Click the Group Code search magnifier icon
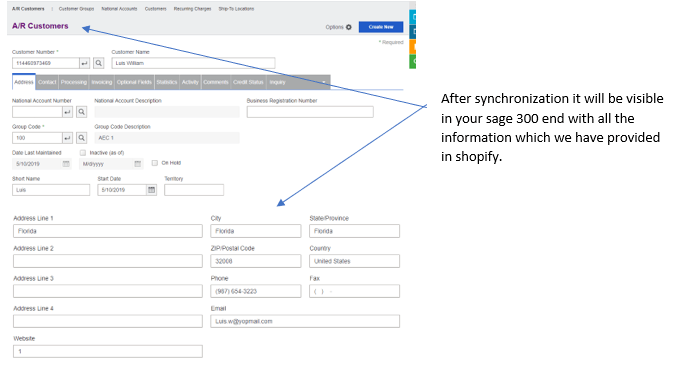 point(82,138)
